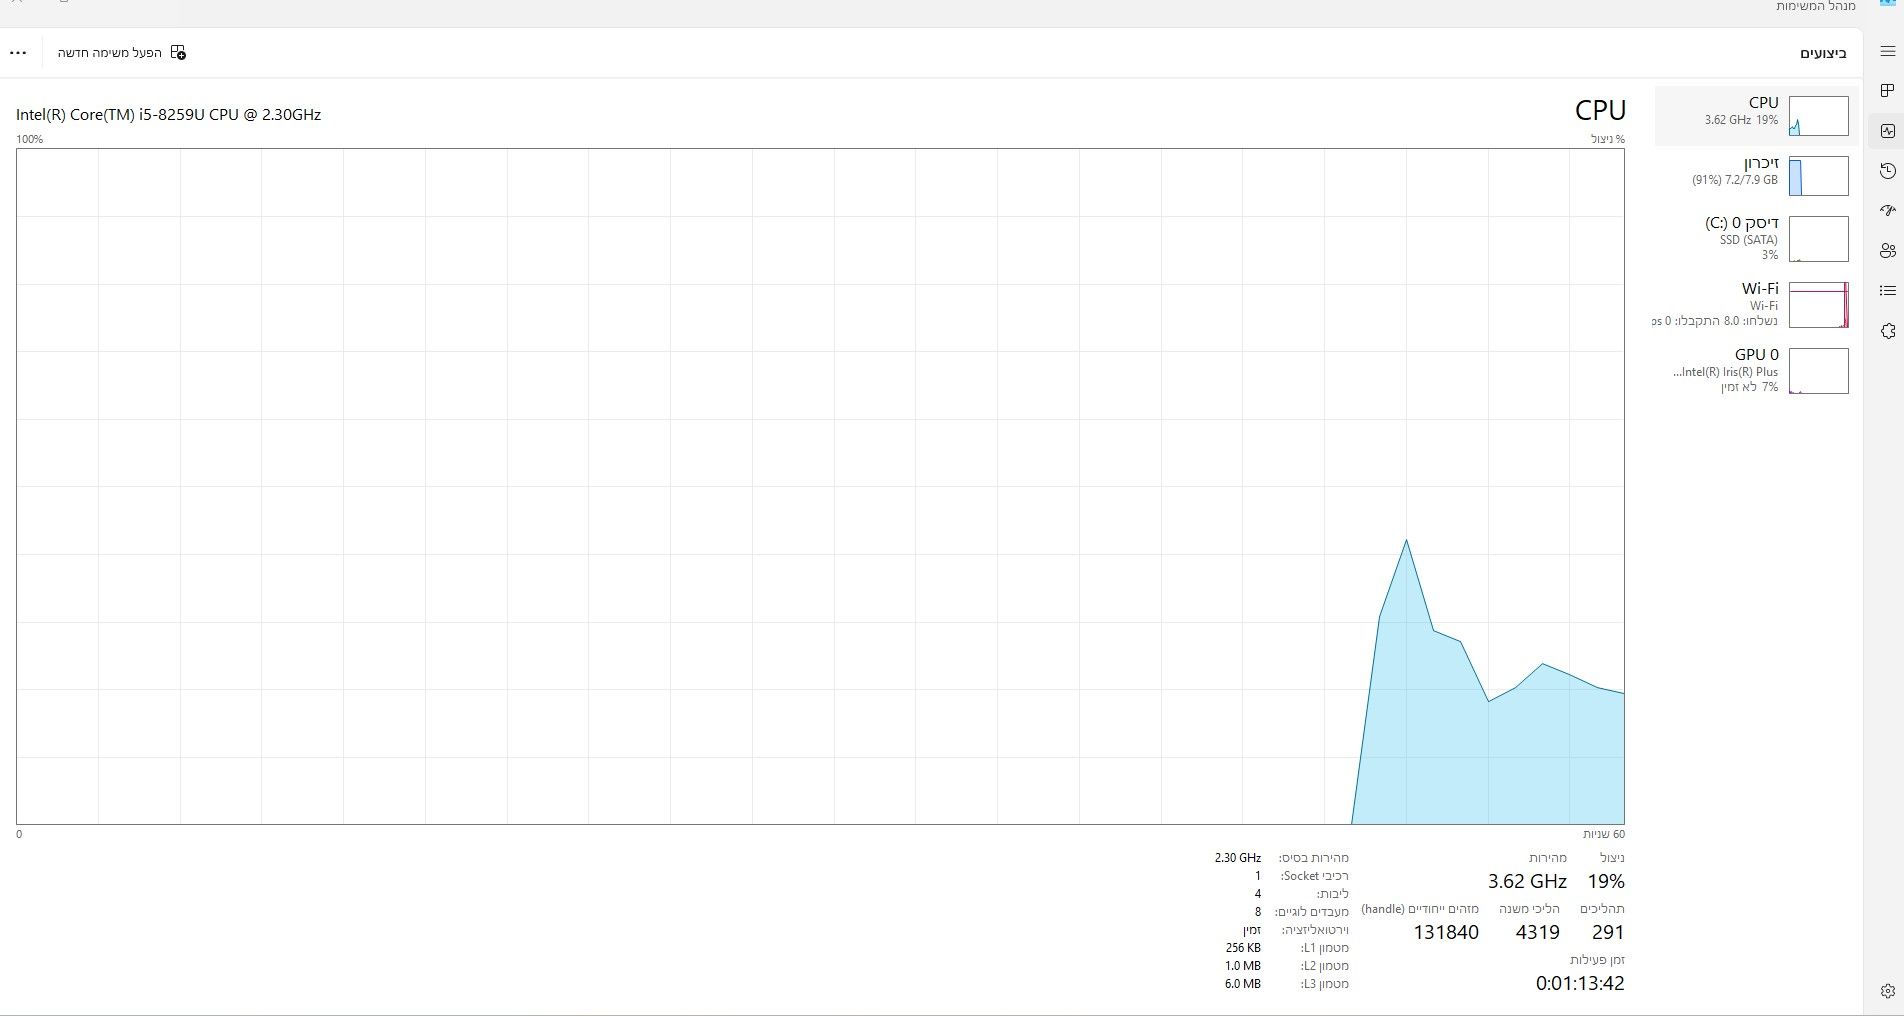The width and height of the screenshot is (1904, 1016).
Task: Select the 'זיכרון' memory entry
Action: coord(1757,176)
